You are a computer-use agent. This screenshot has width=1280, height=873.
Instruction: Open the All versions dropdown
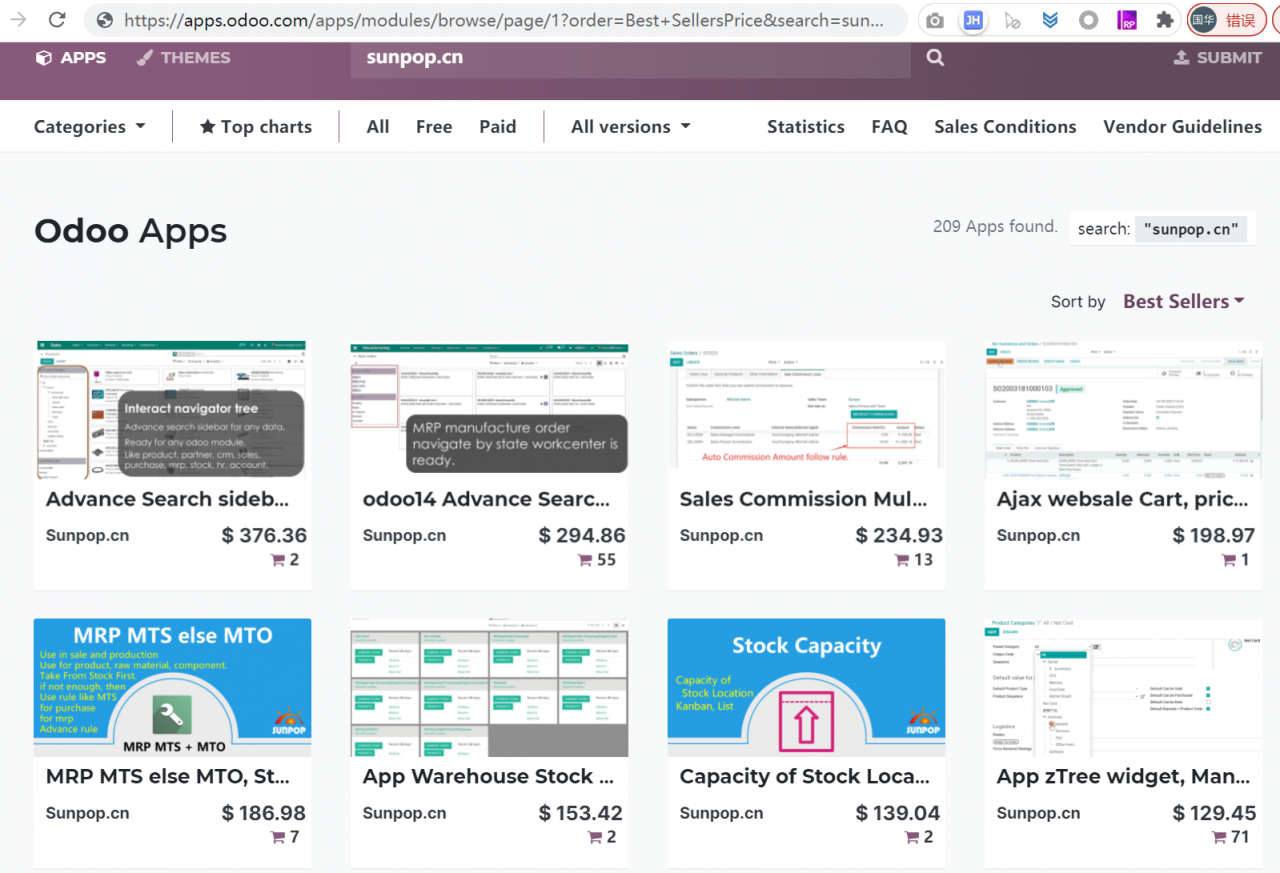pos(630,127)
